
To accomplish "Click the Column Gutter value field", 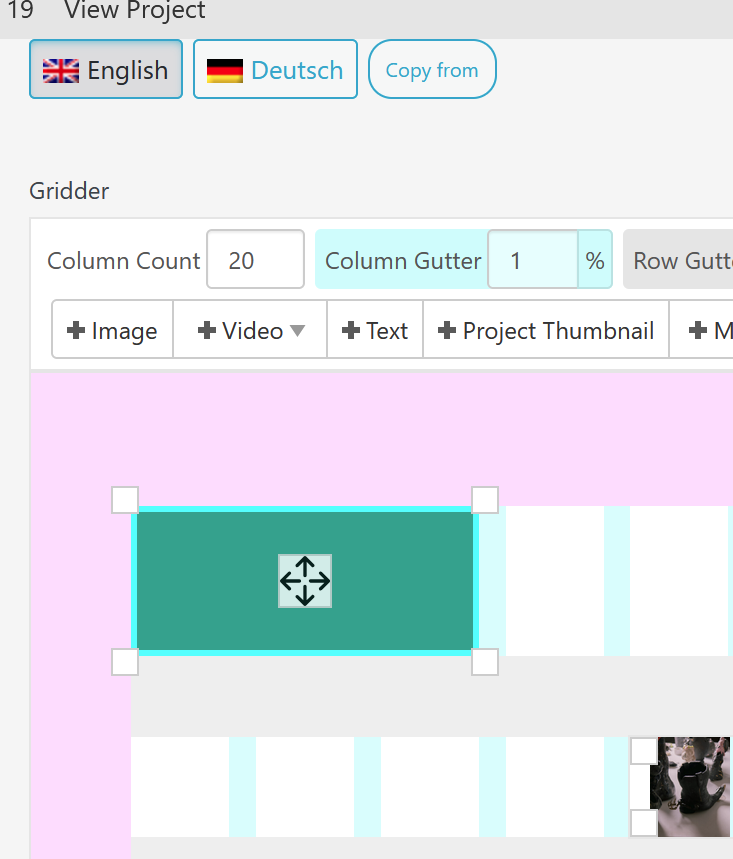I will click(x=532, y=261).
